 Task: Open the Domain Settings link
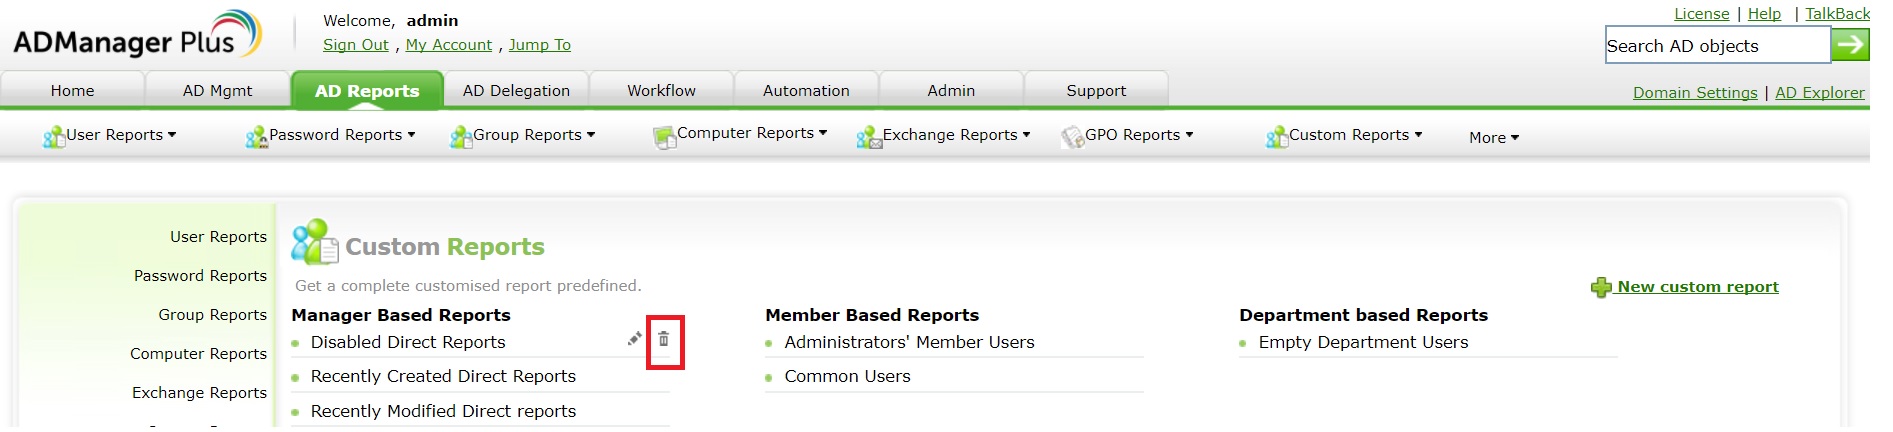(x=1694, y=93)
